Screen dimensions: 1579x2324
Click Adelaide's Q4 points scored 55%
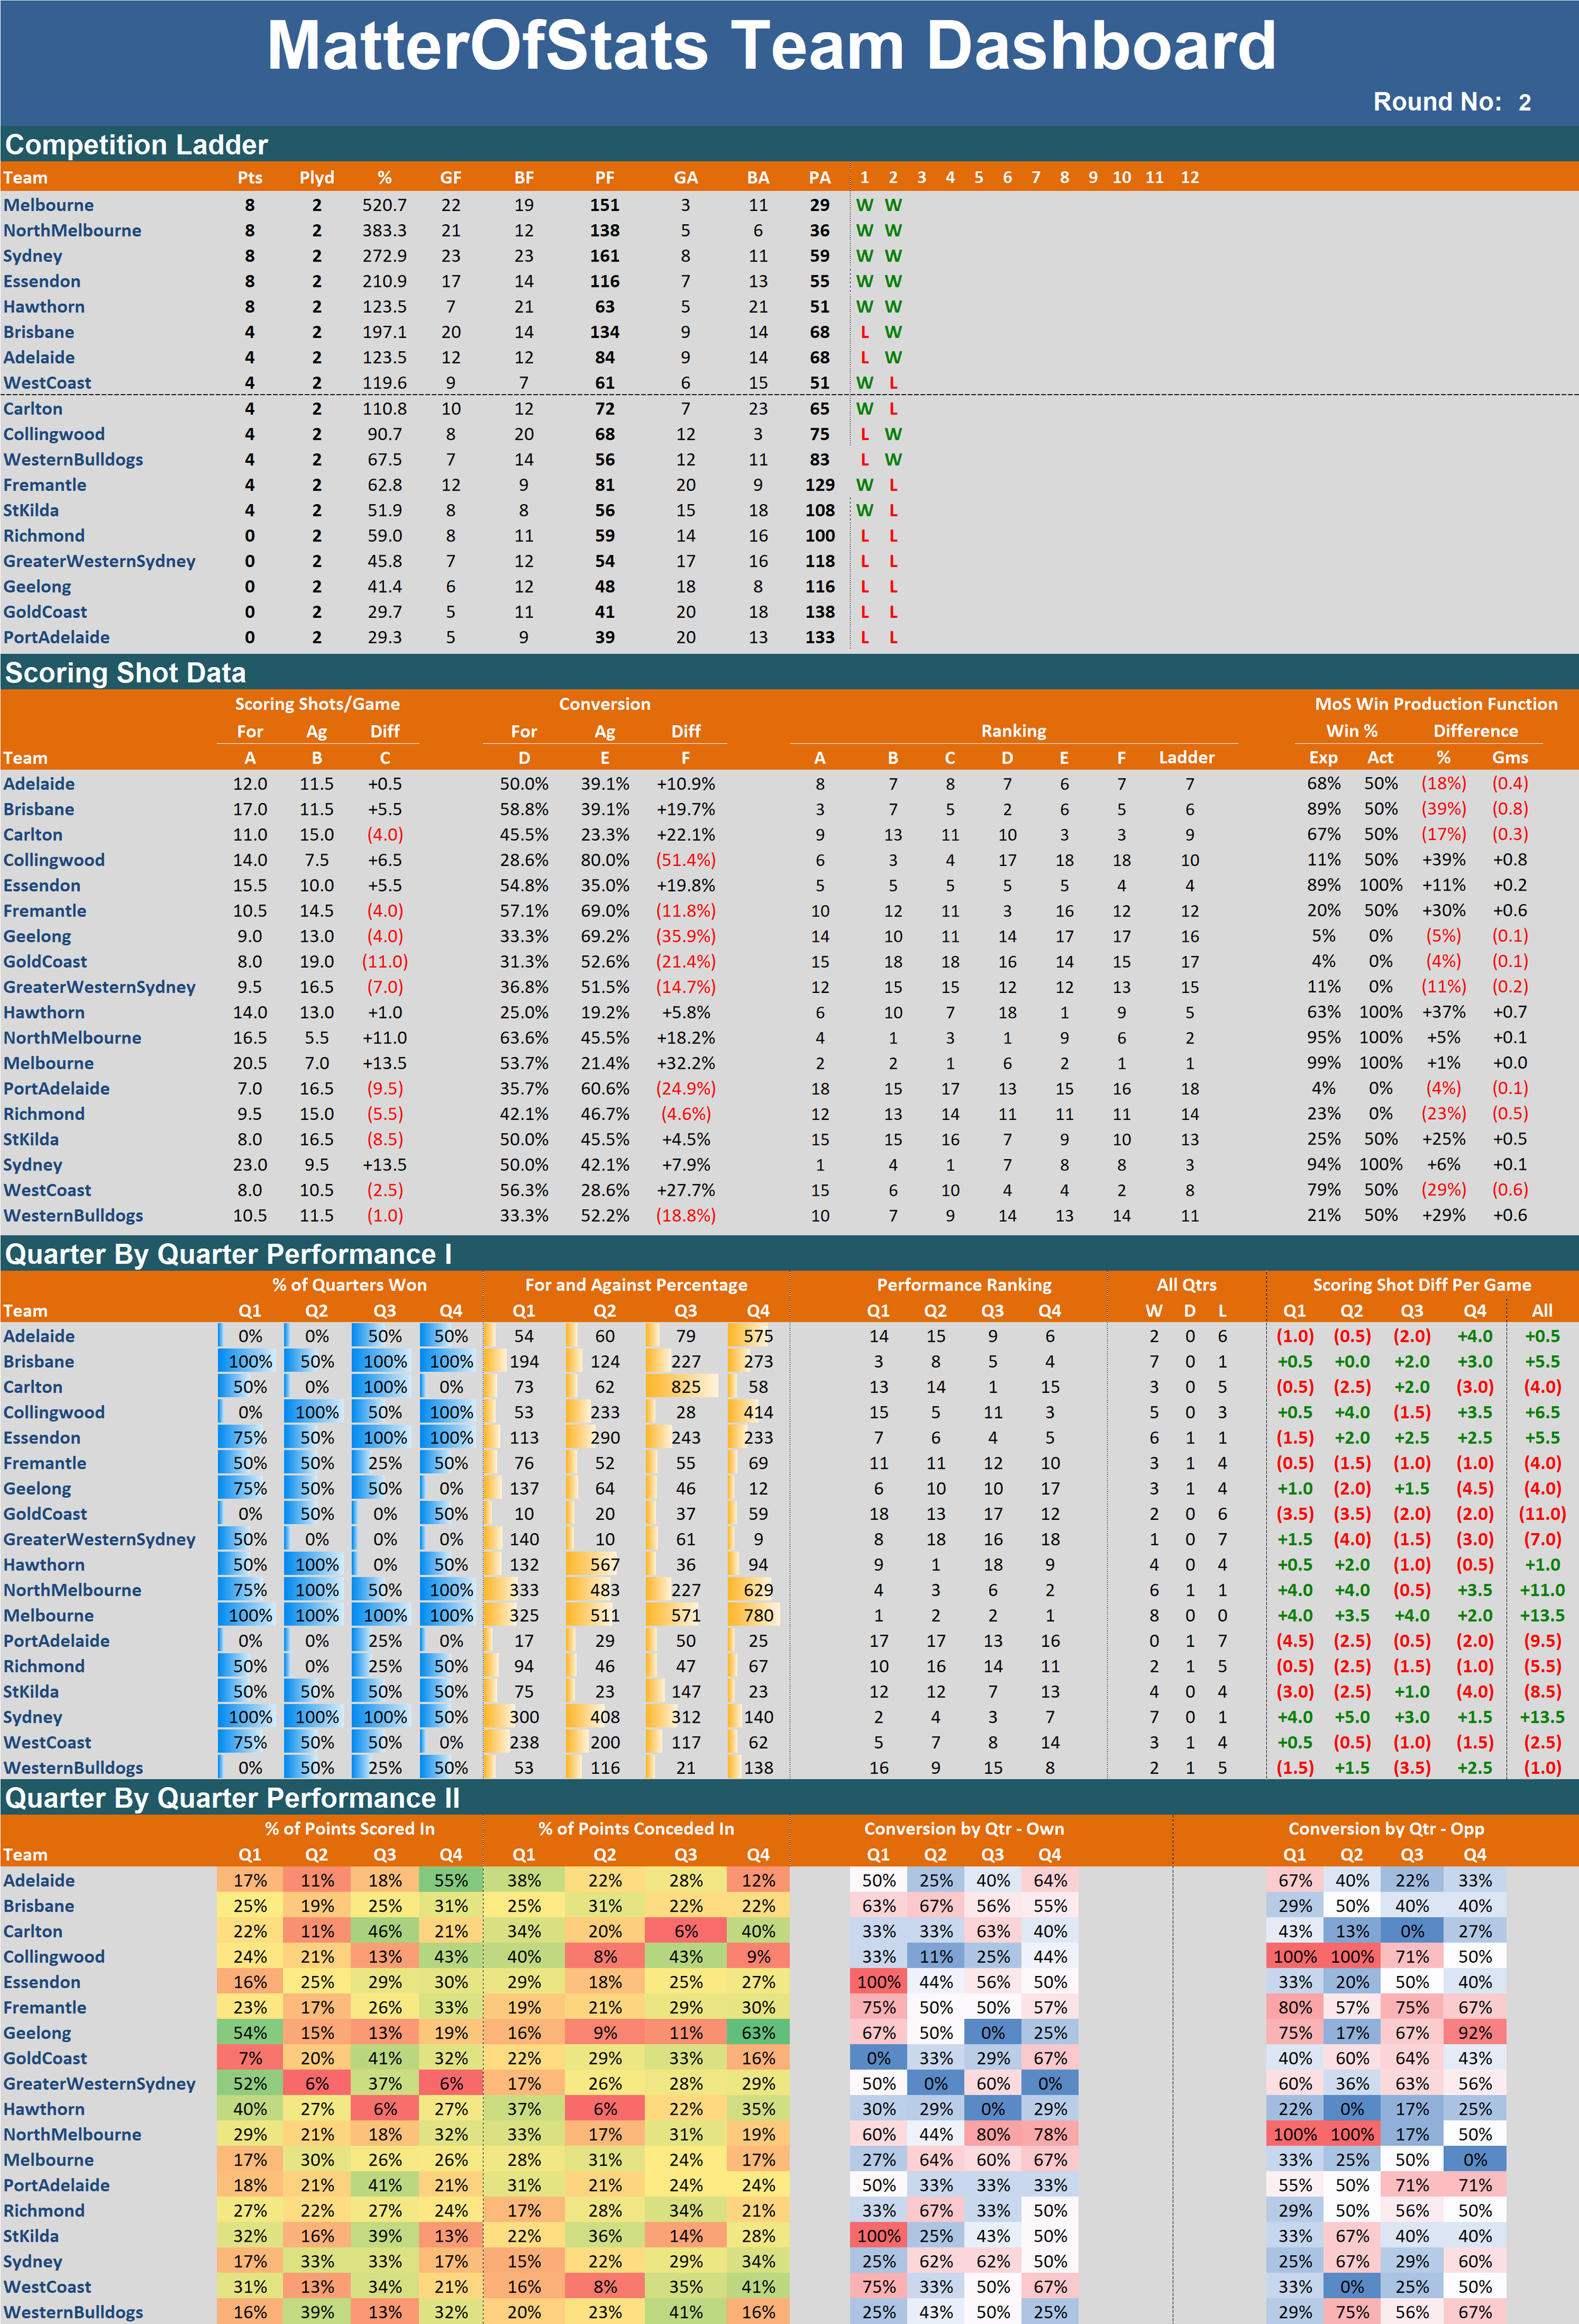pyautogui.click(x=451, y=1881)
